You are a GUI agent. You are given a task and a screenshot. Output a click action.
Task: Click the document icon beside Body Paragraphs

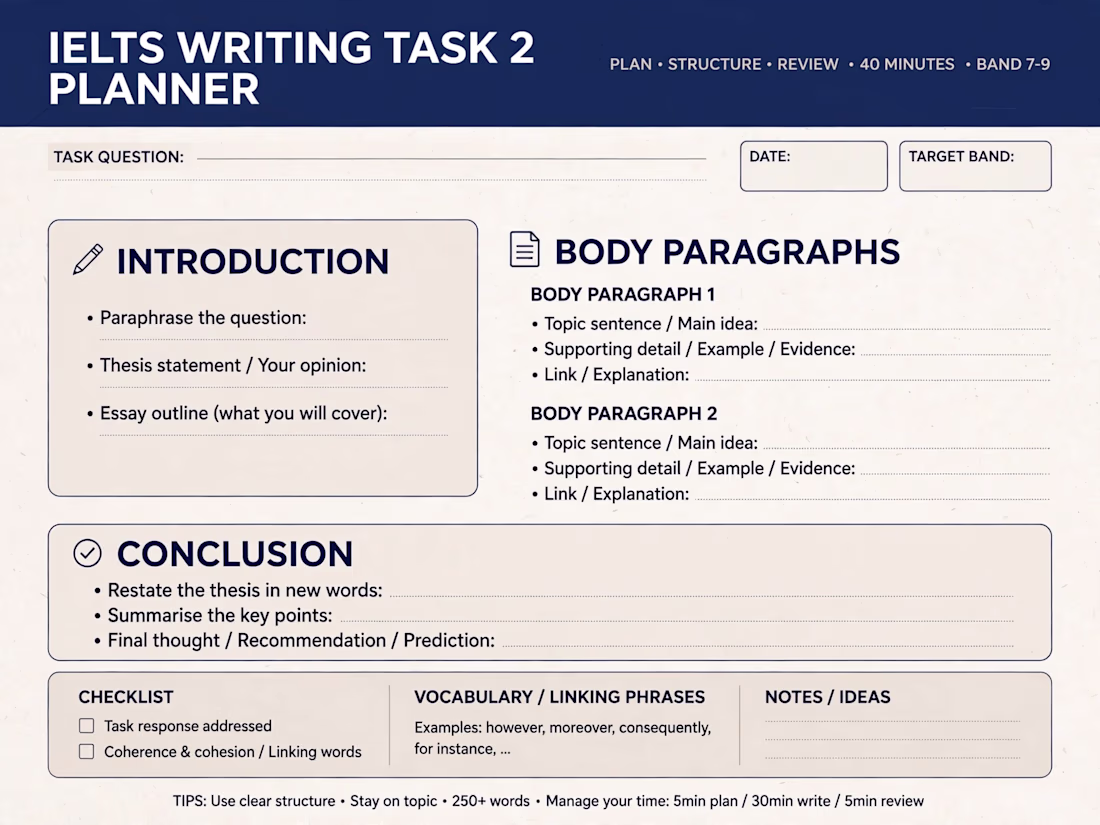pos(525,249)
